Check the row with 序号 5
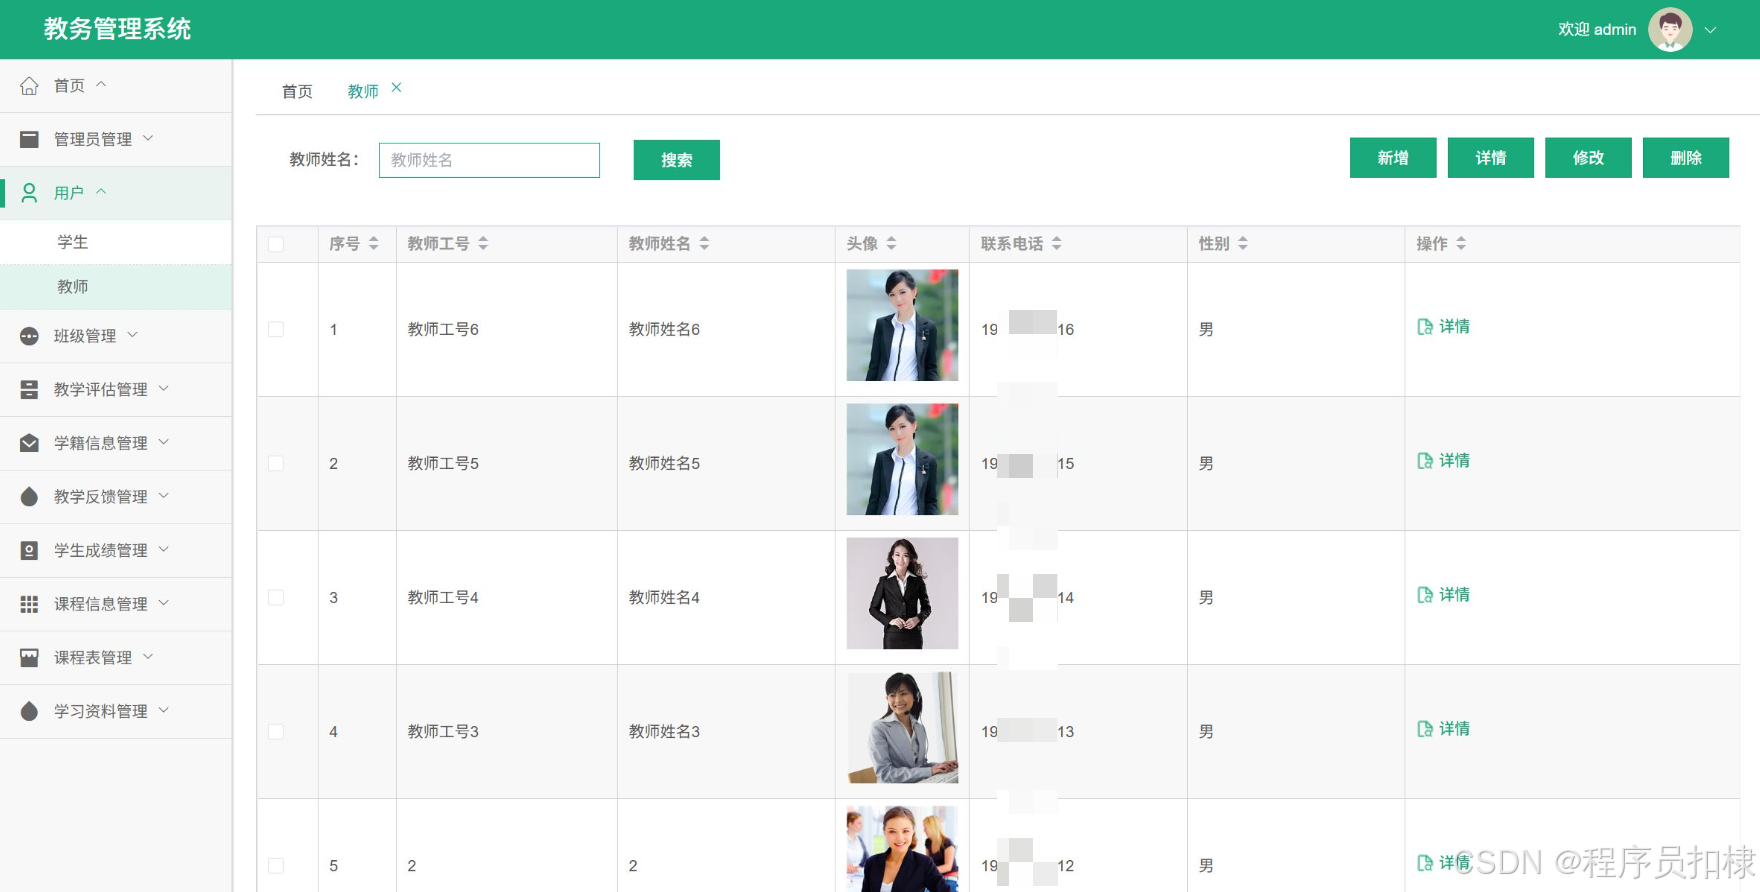1760x892 pixels. (276, 865)
